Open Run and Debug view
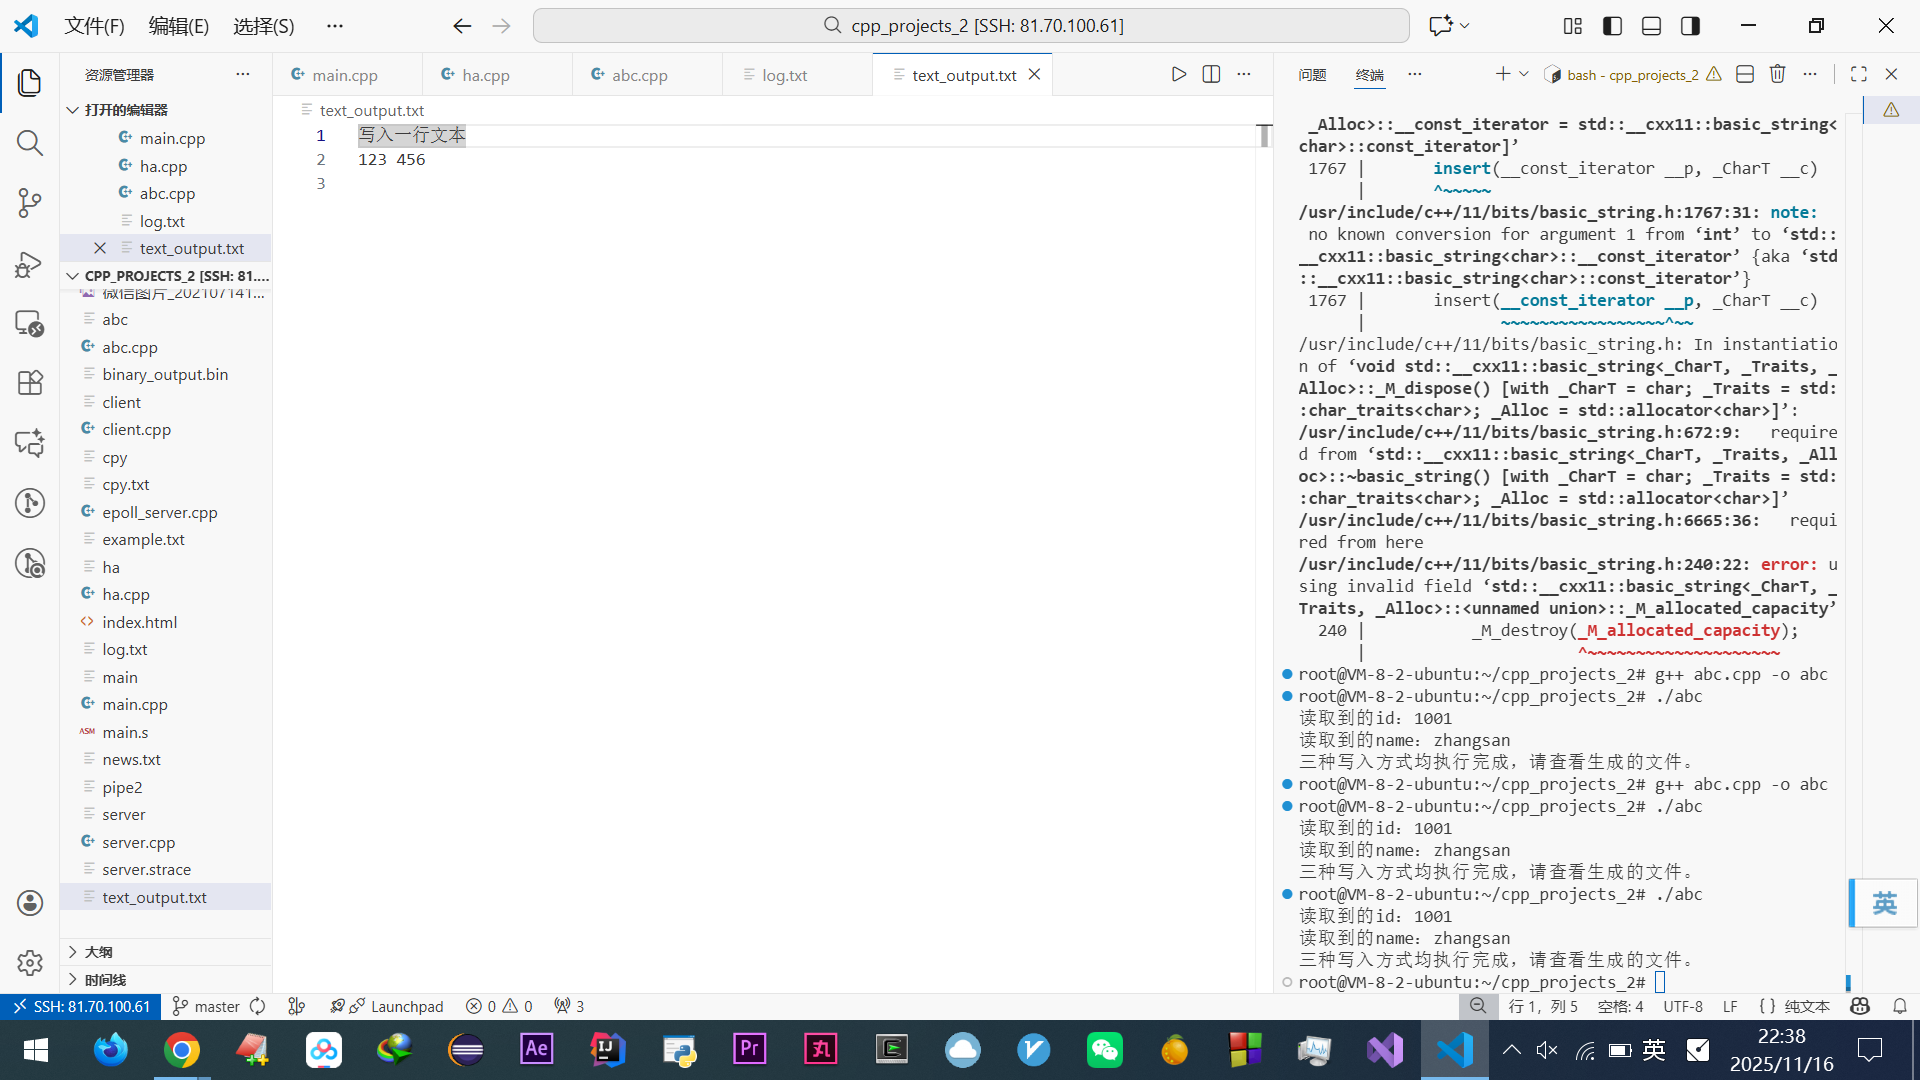This screenshot has height=1080, width=1920. [x=30, y=264]
